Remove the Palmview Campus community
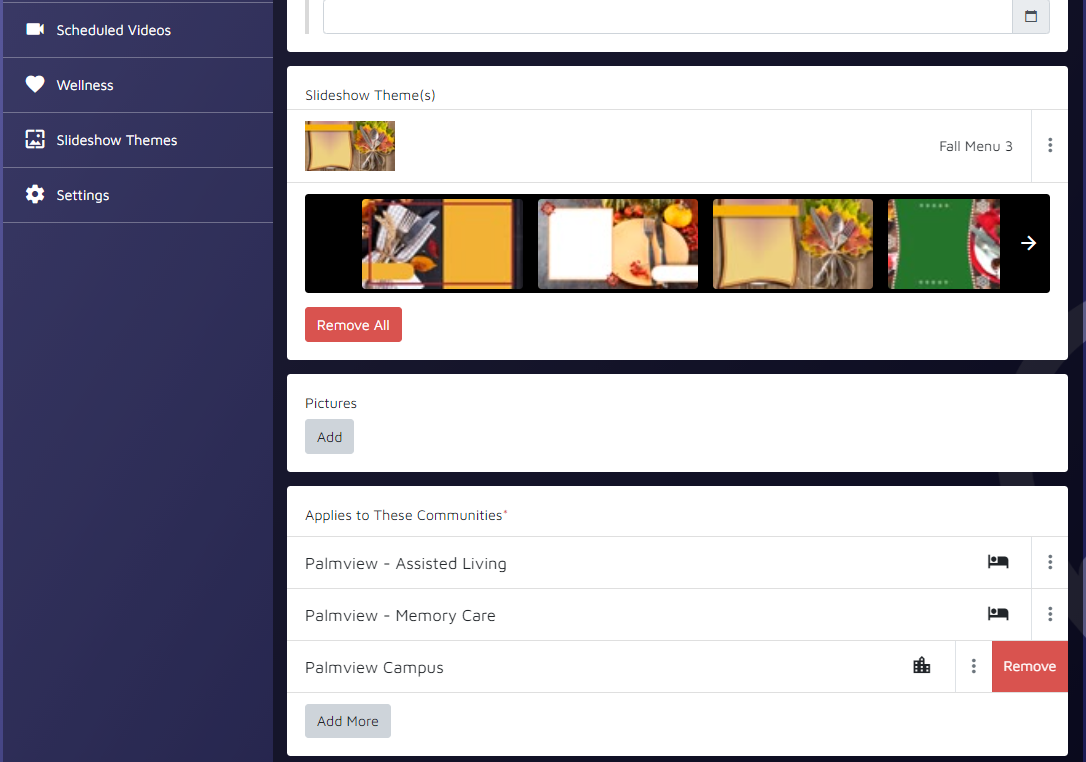The width and height of the screenshot is (1086, 762). (x=1029, y=665)
